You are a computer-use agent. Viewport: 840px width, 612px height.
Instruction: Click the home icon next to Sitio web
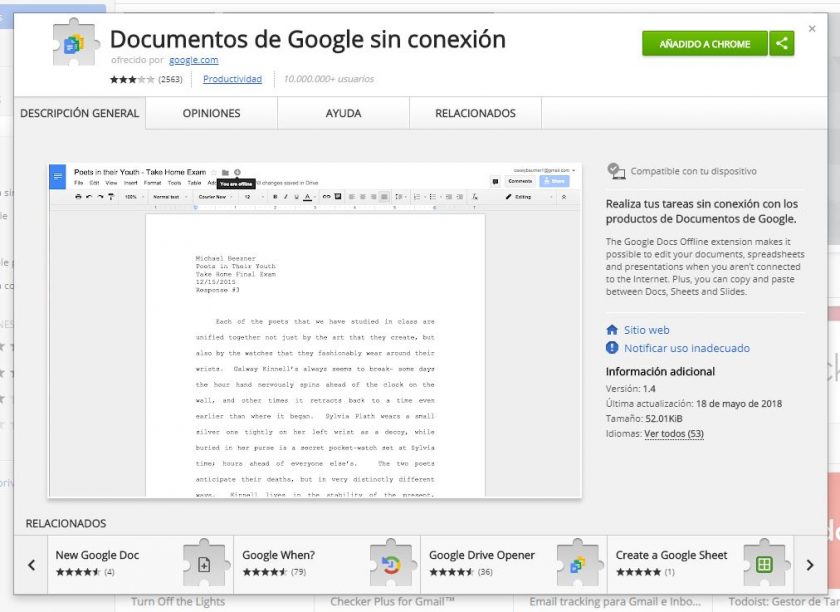(x=611, y=330)
